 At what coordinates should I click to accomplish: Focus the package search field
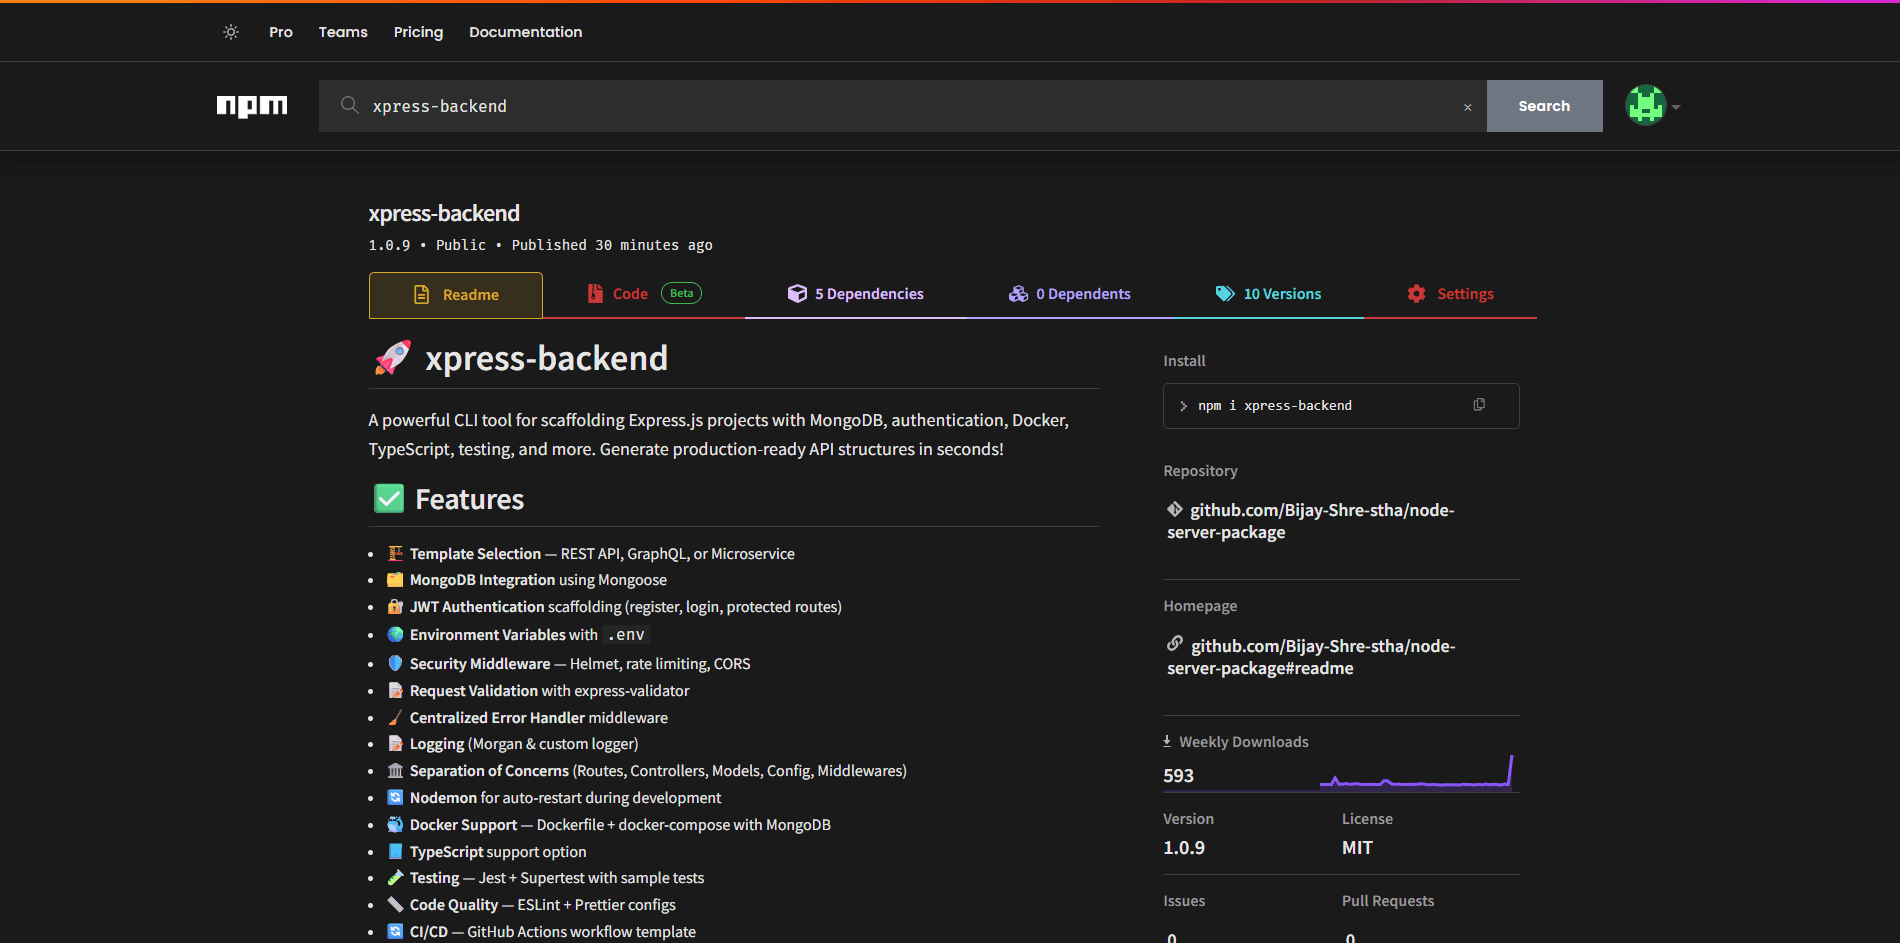[903, 106]
